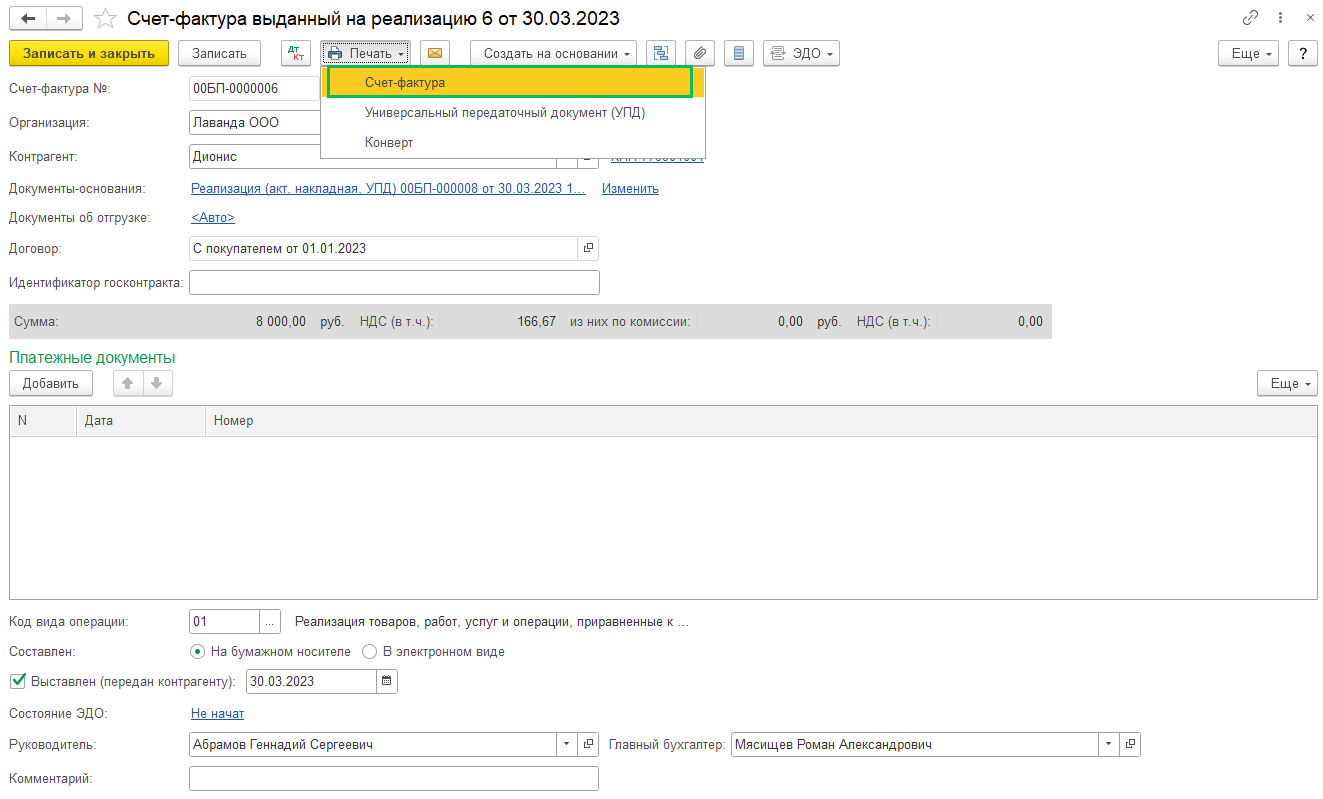Collapse the Печать dropdown
This screenshot has width=1323, height=799.
tap(367, 53)
